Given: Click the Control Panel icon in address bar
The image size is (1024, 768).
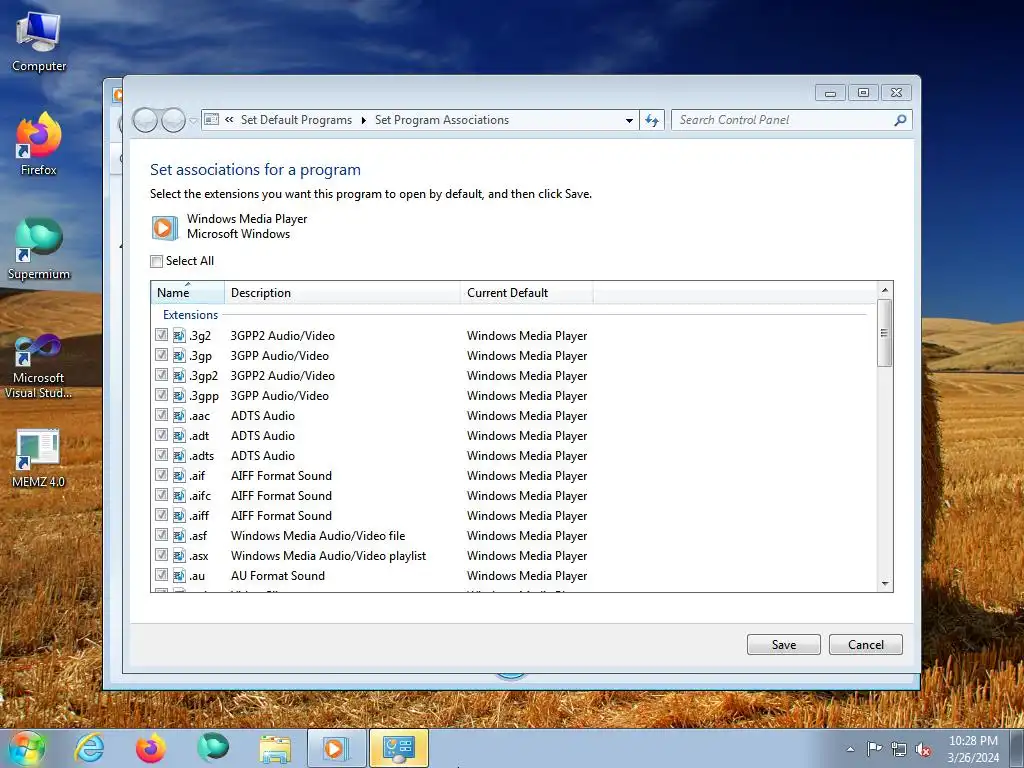Looking at the screenshot, I should 212,120.
